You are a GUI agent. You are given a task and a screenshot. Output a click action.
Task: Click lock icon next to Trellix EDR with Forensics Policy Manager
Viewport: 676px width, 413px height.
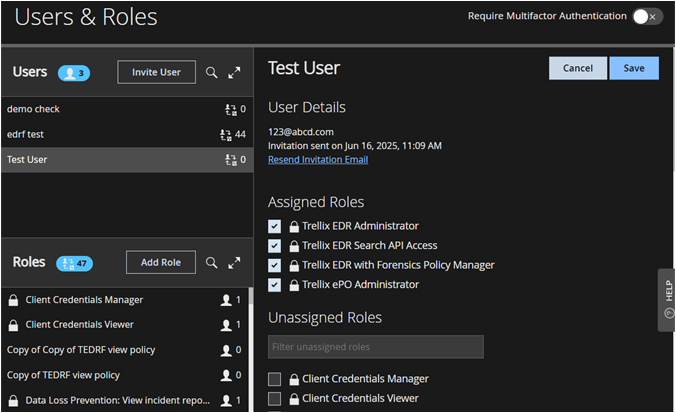[294, 266]
